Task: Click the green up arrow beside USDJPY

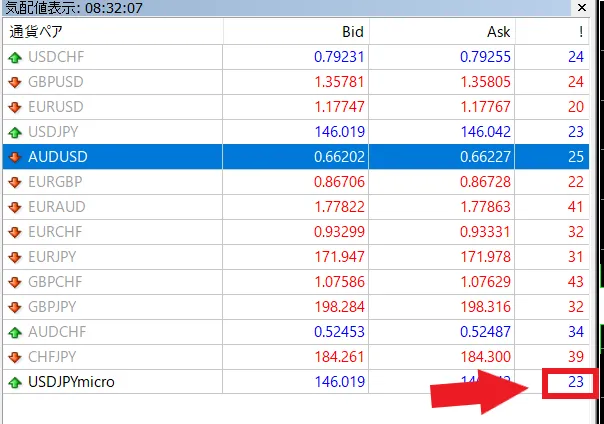Action: pyautogui.click(x=14, y=132)
